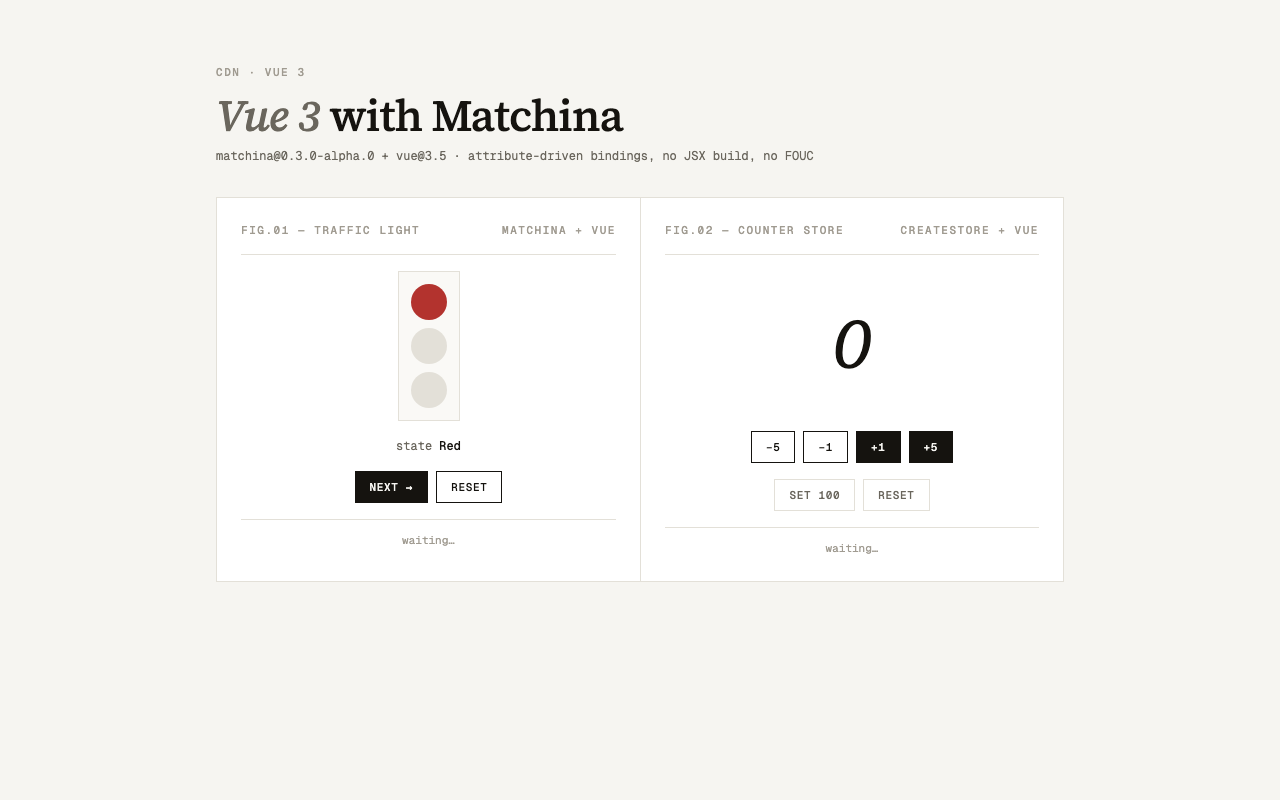The height and width of the screenshot is (800, 1280).
Task: Reset the traffic light state
Action: (469, 487)
